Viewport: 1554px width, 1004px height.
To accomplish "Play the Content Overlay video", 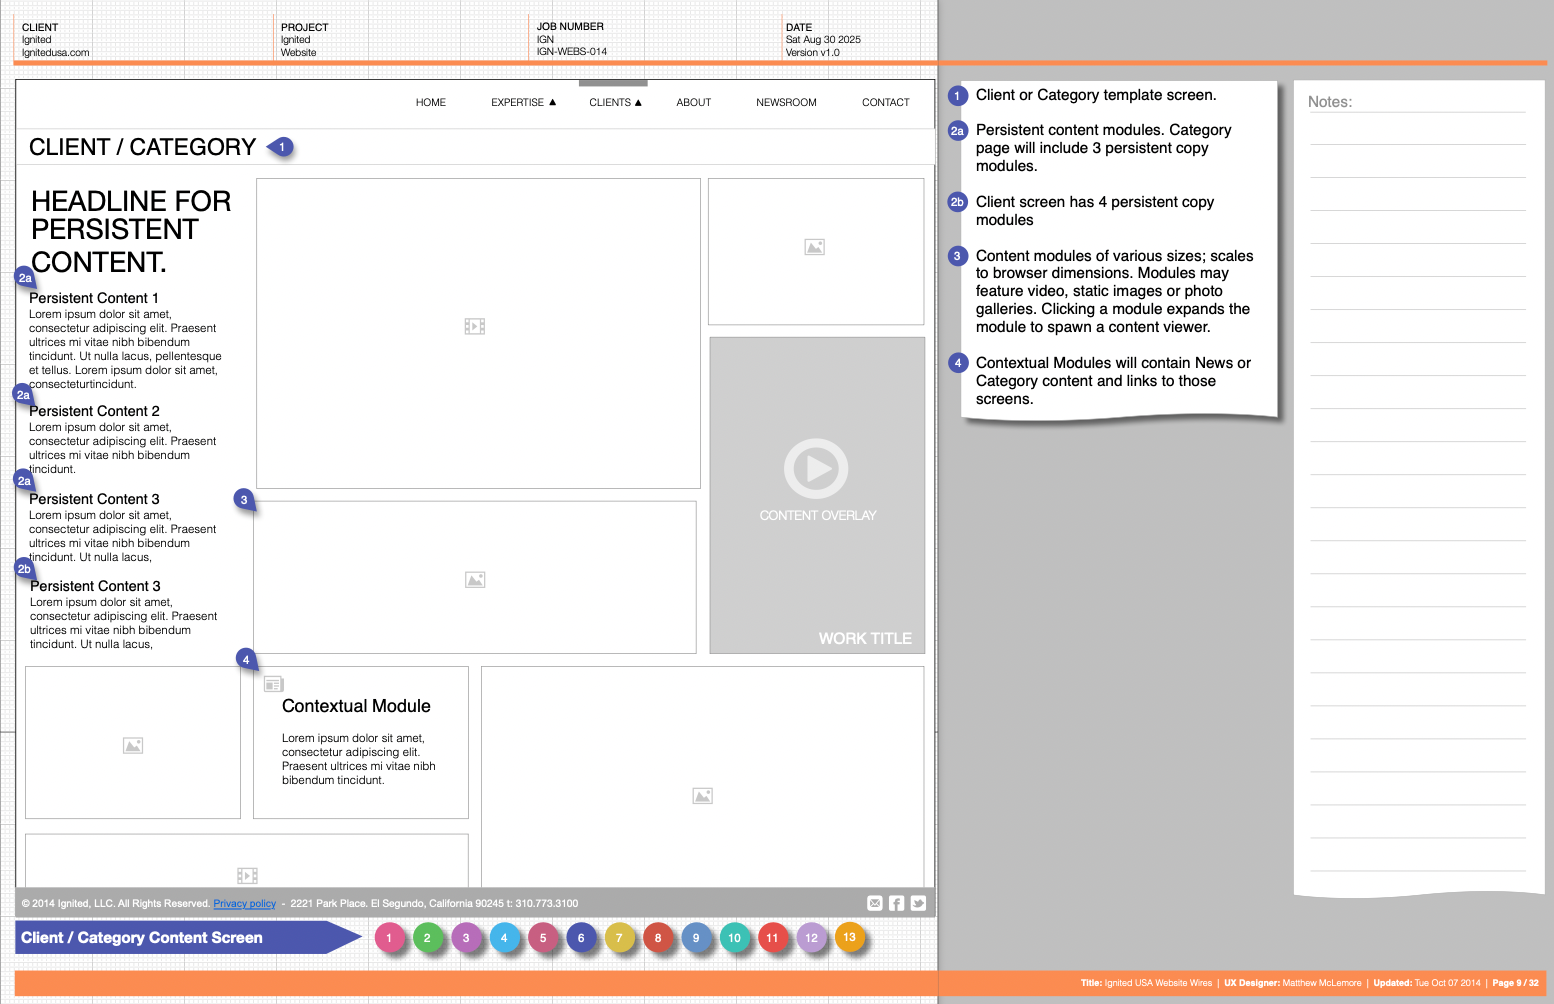I will coord(816,468).
